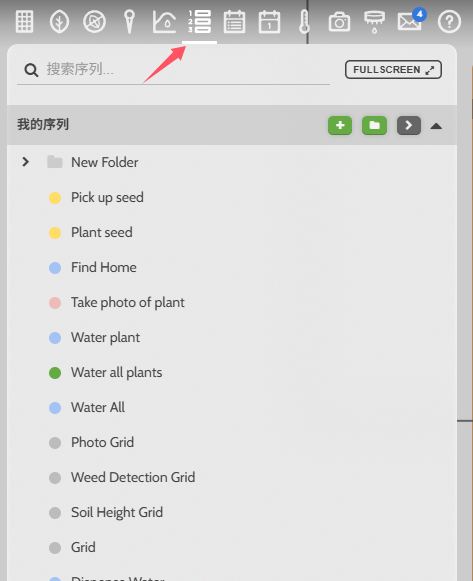Open Messages envelope with badge
The image size is (473, 581).
410,20
